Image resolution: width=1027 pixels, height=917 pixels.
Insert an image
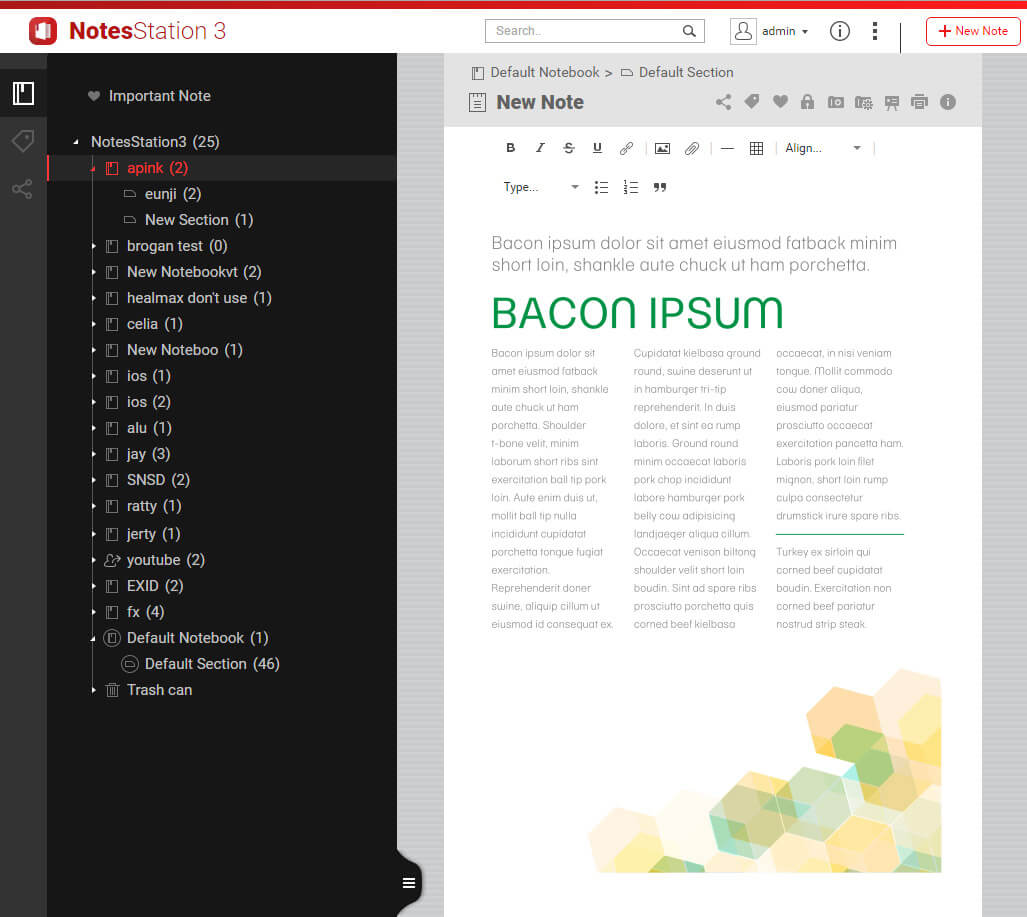[x=663, y=149]
